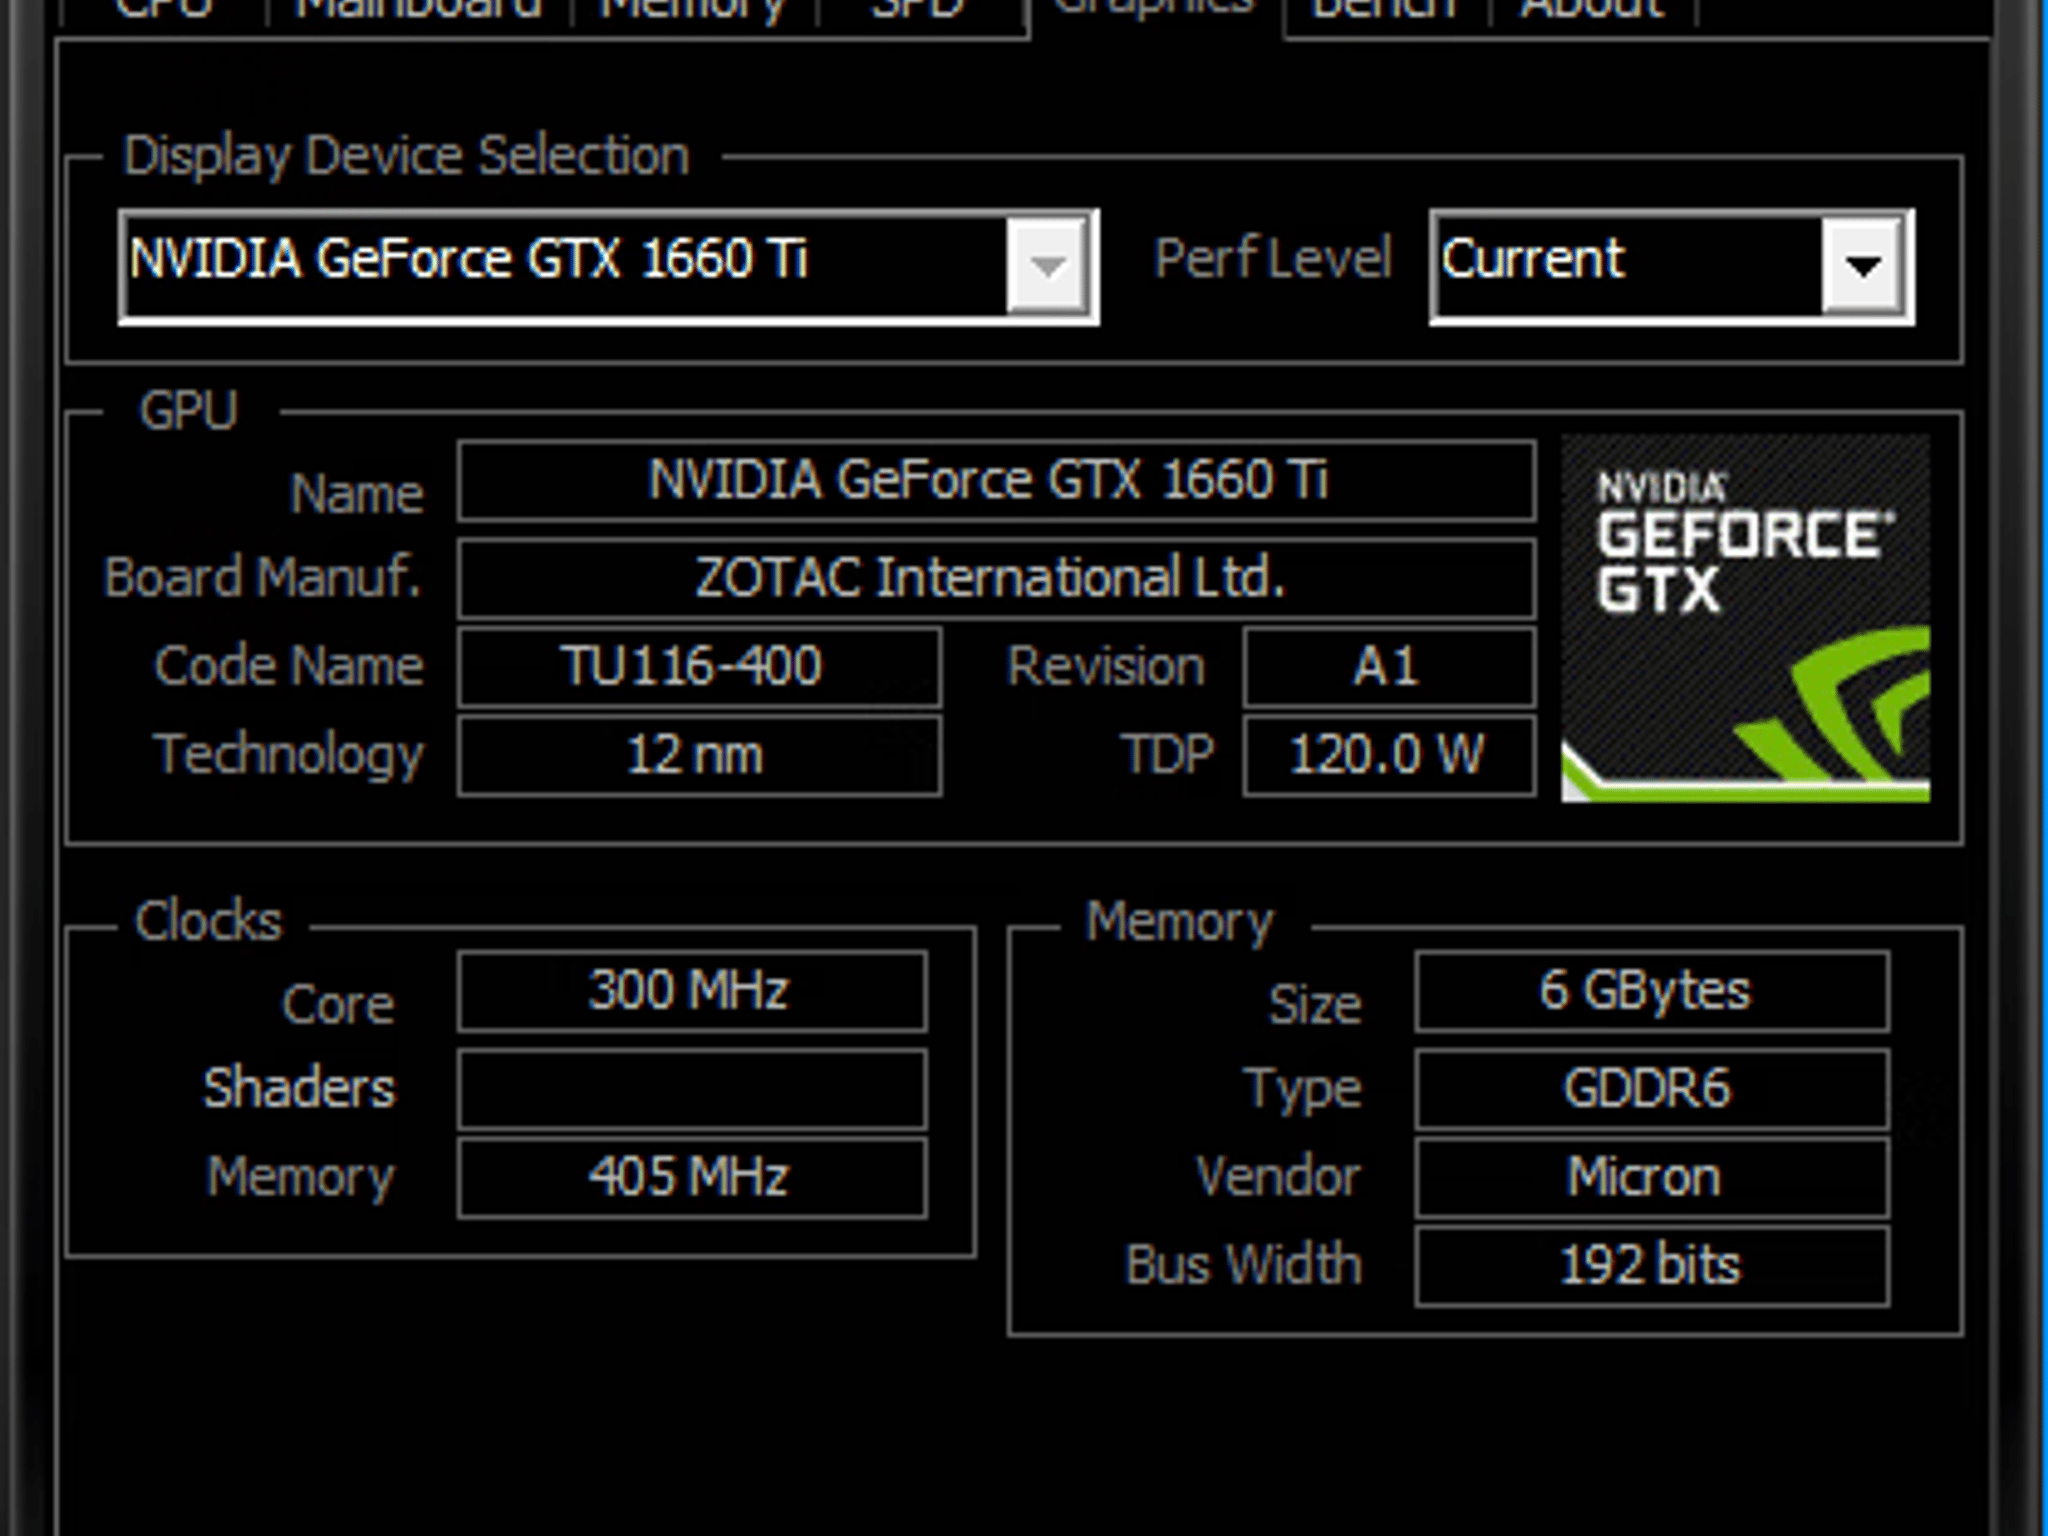Screen dimensions: 2048x1536
Task: Open the About tab
Action: tap(1592, 12)
